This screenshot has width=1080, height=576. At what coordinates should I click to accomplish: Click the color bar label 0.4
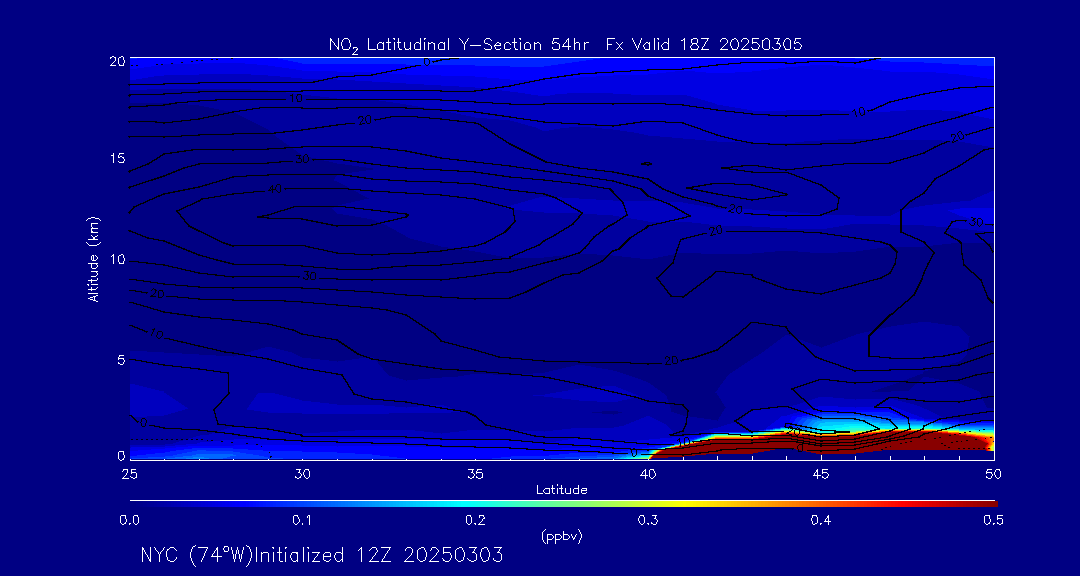coord(821,521)
